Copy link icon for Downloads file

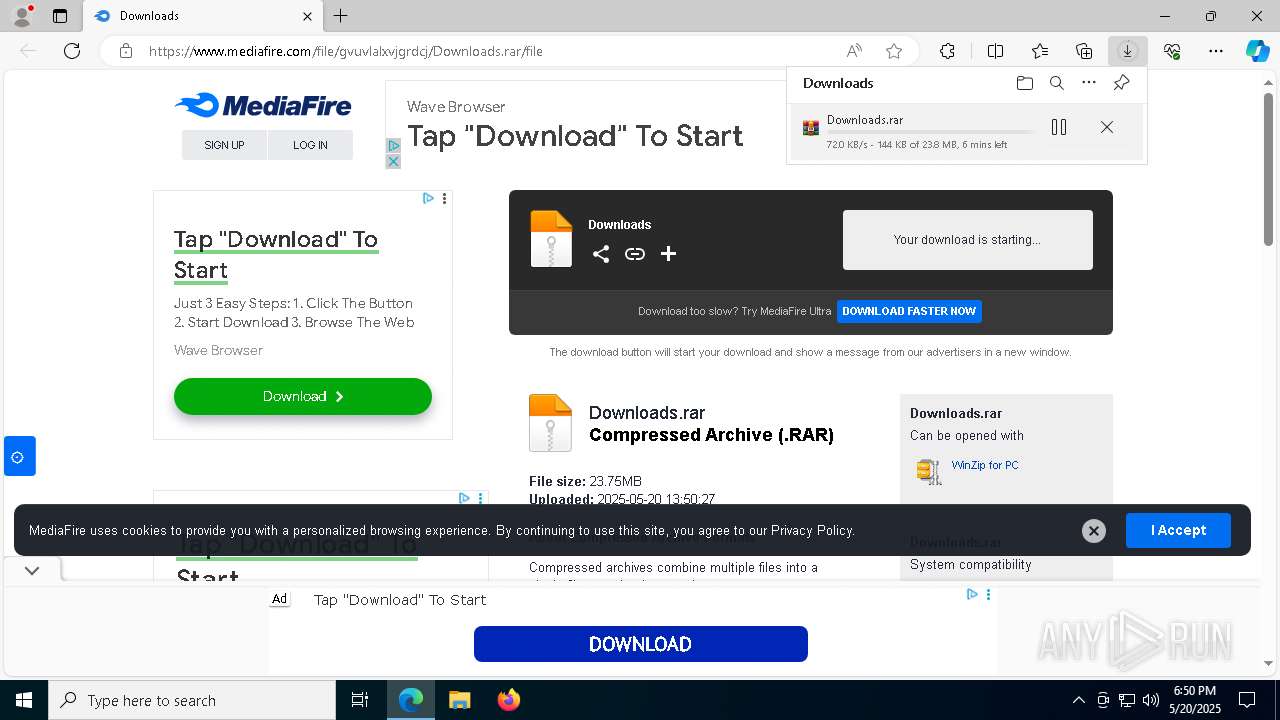[x=635, y=254]
